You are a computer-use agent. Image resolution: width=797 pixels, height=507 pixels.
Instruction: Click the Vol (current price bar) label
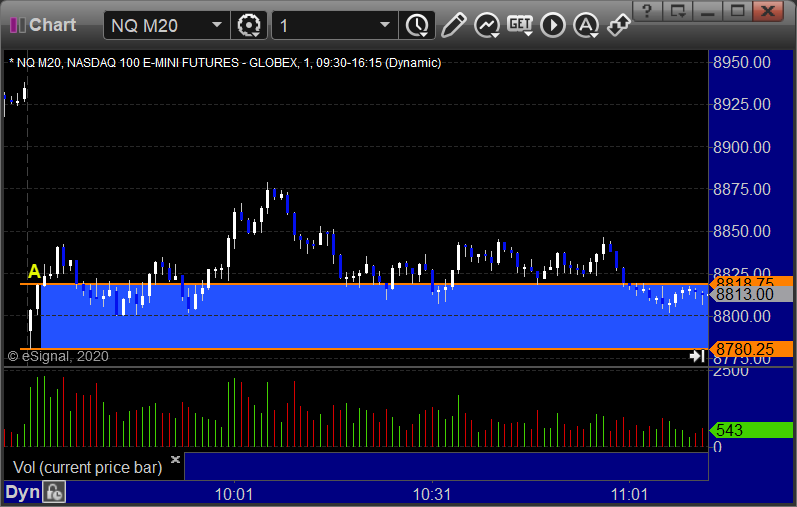[x=87, y=467]
